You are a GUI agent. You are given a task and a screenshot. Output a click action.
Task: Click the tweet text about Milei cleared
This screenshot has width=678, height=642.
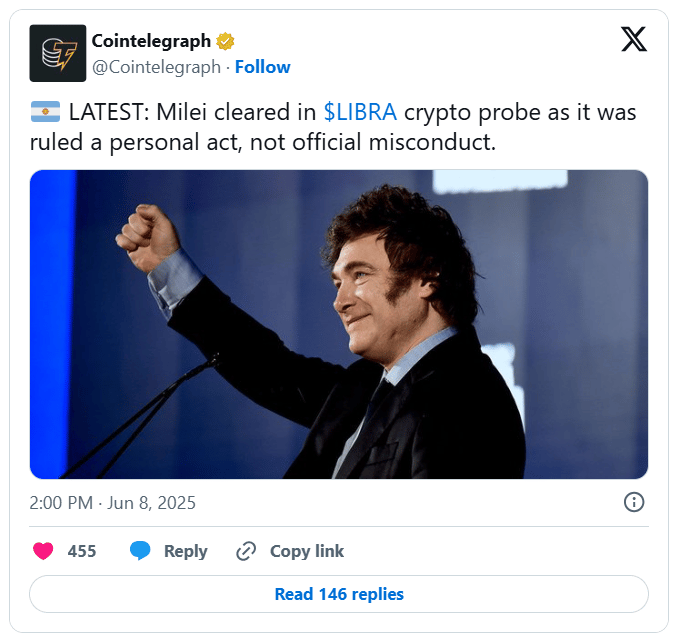pyautogui.click(x=333, y=127)
